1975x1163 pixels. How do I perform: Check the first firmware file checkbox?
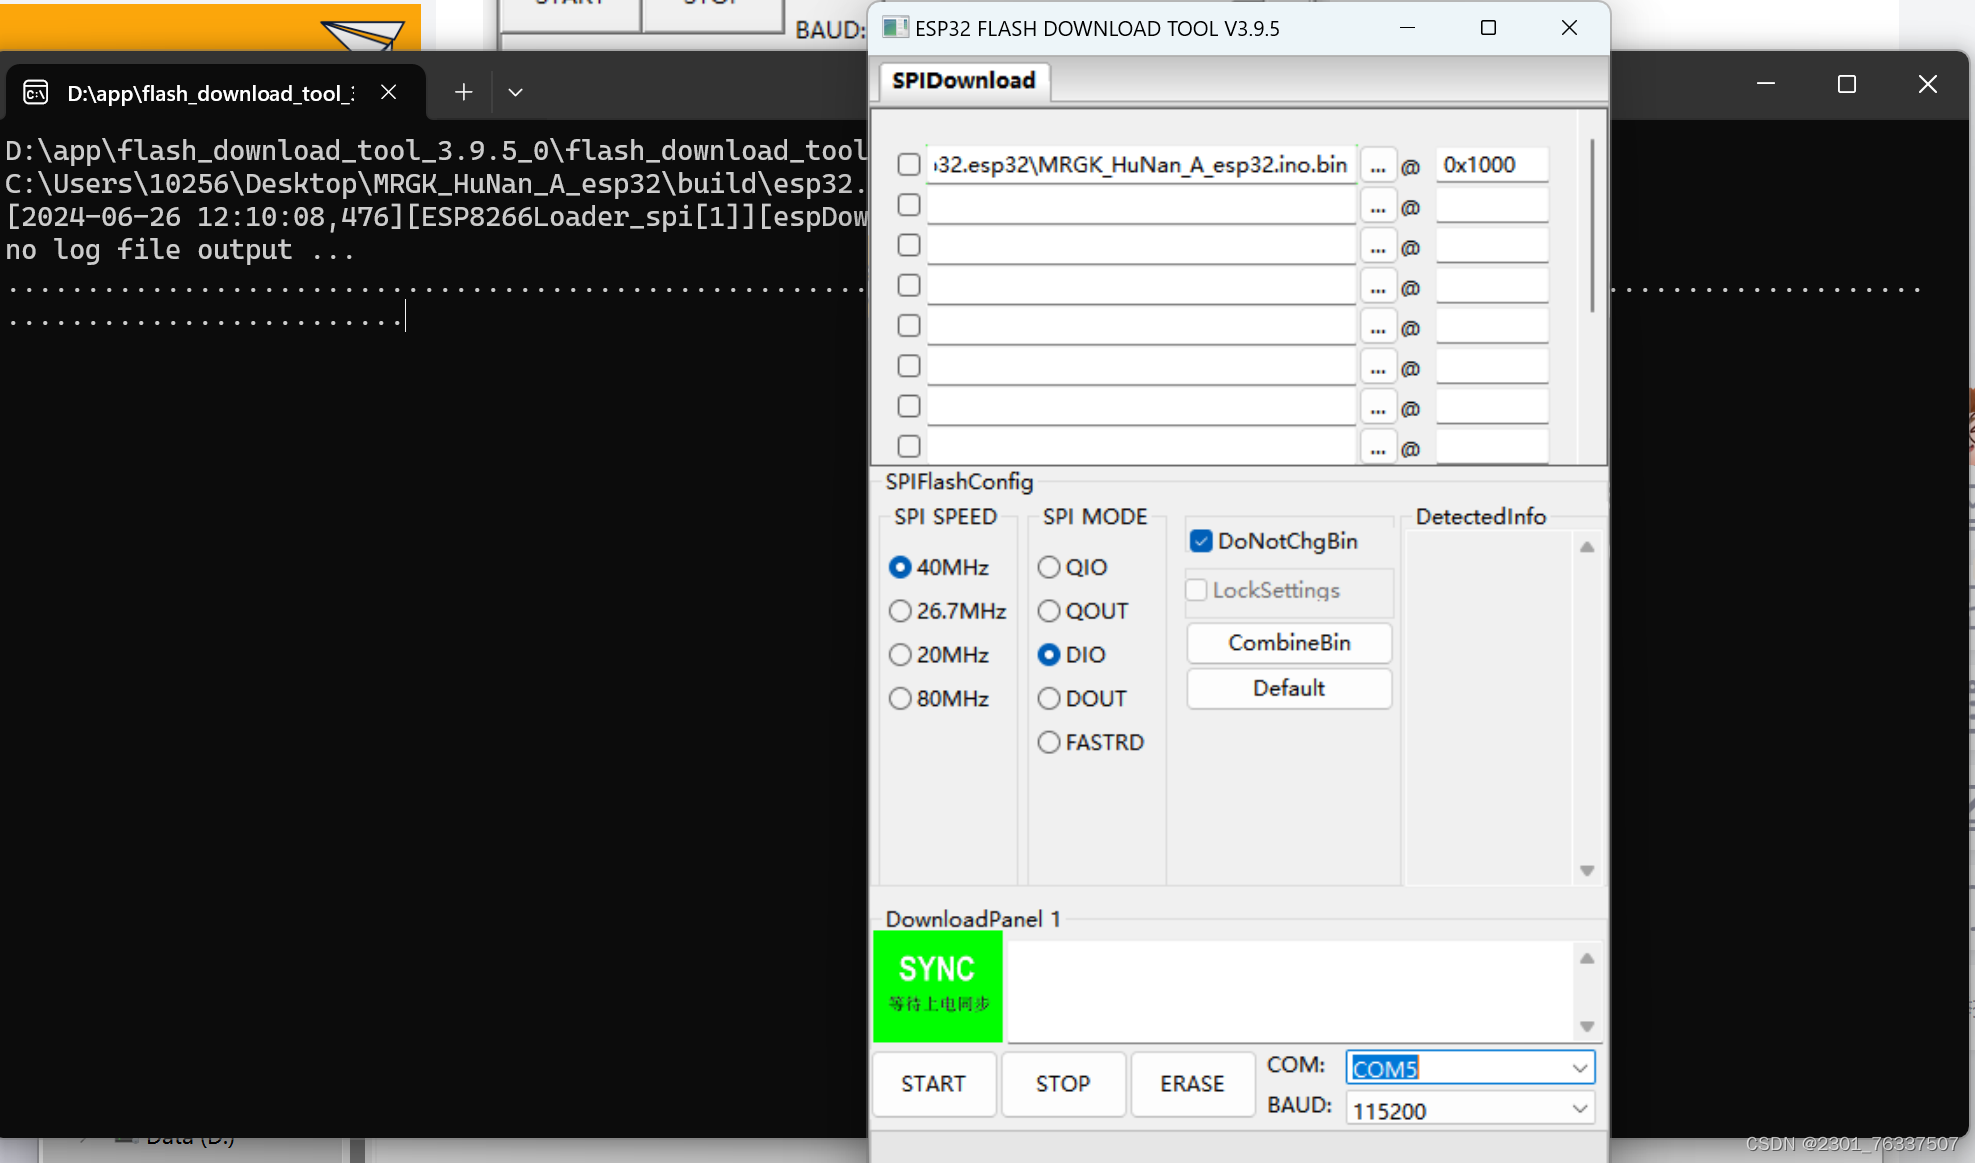point(907,164)
